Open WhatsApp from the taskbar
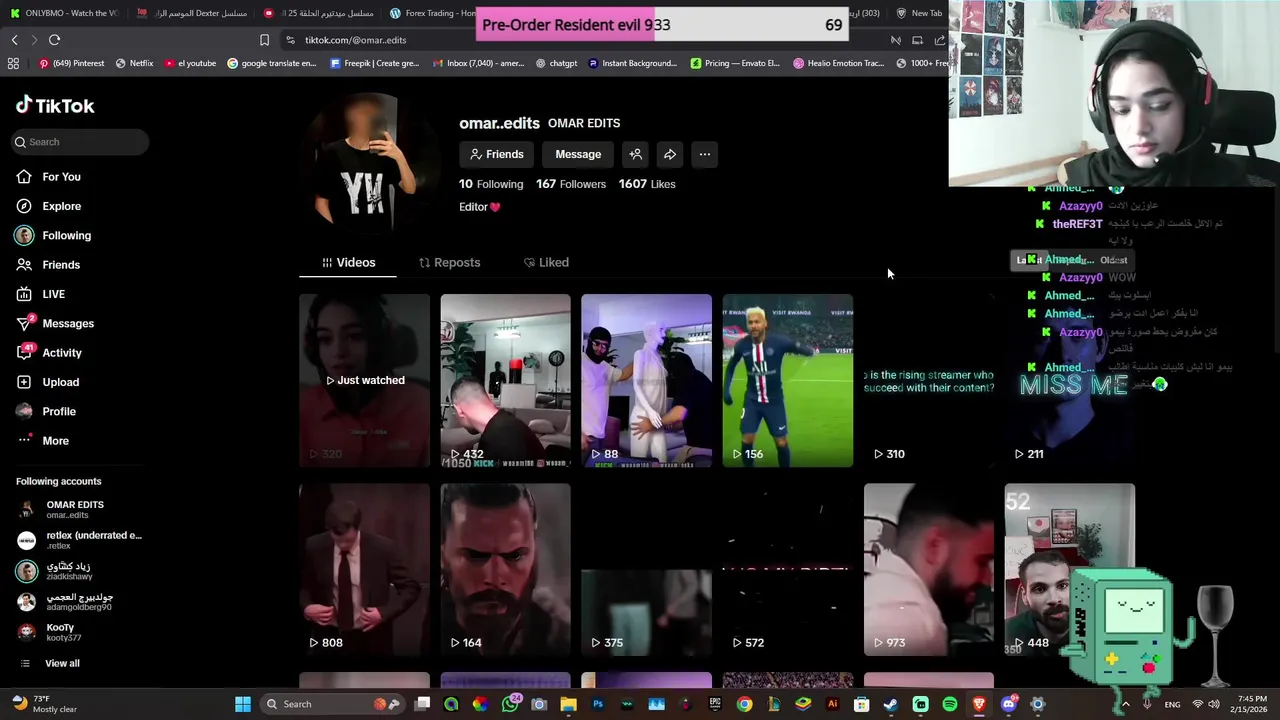The height and width of the screenshot is (720, 1280). pos(511,704)
